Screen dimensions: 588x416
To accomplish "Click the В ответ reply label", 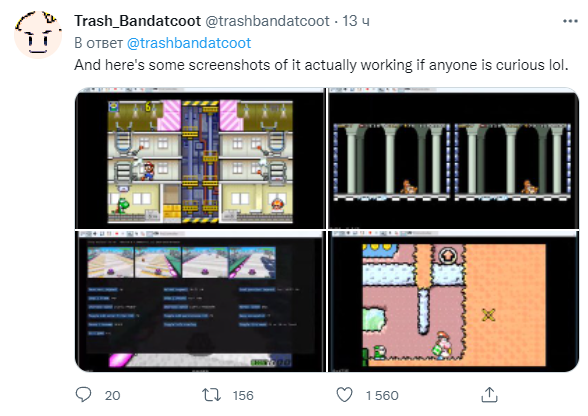I will [98, 43].
